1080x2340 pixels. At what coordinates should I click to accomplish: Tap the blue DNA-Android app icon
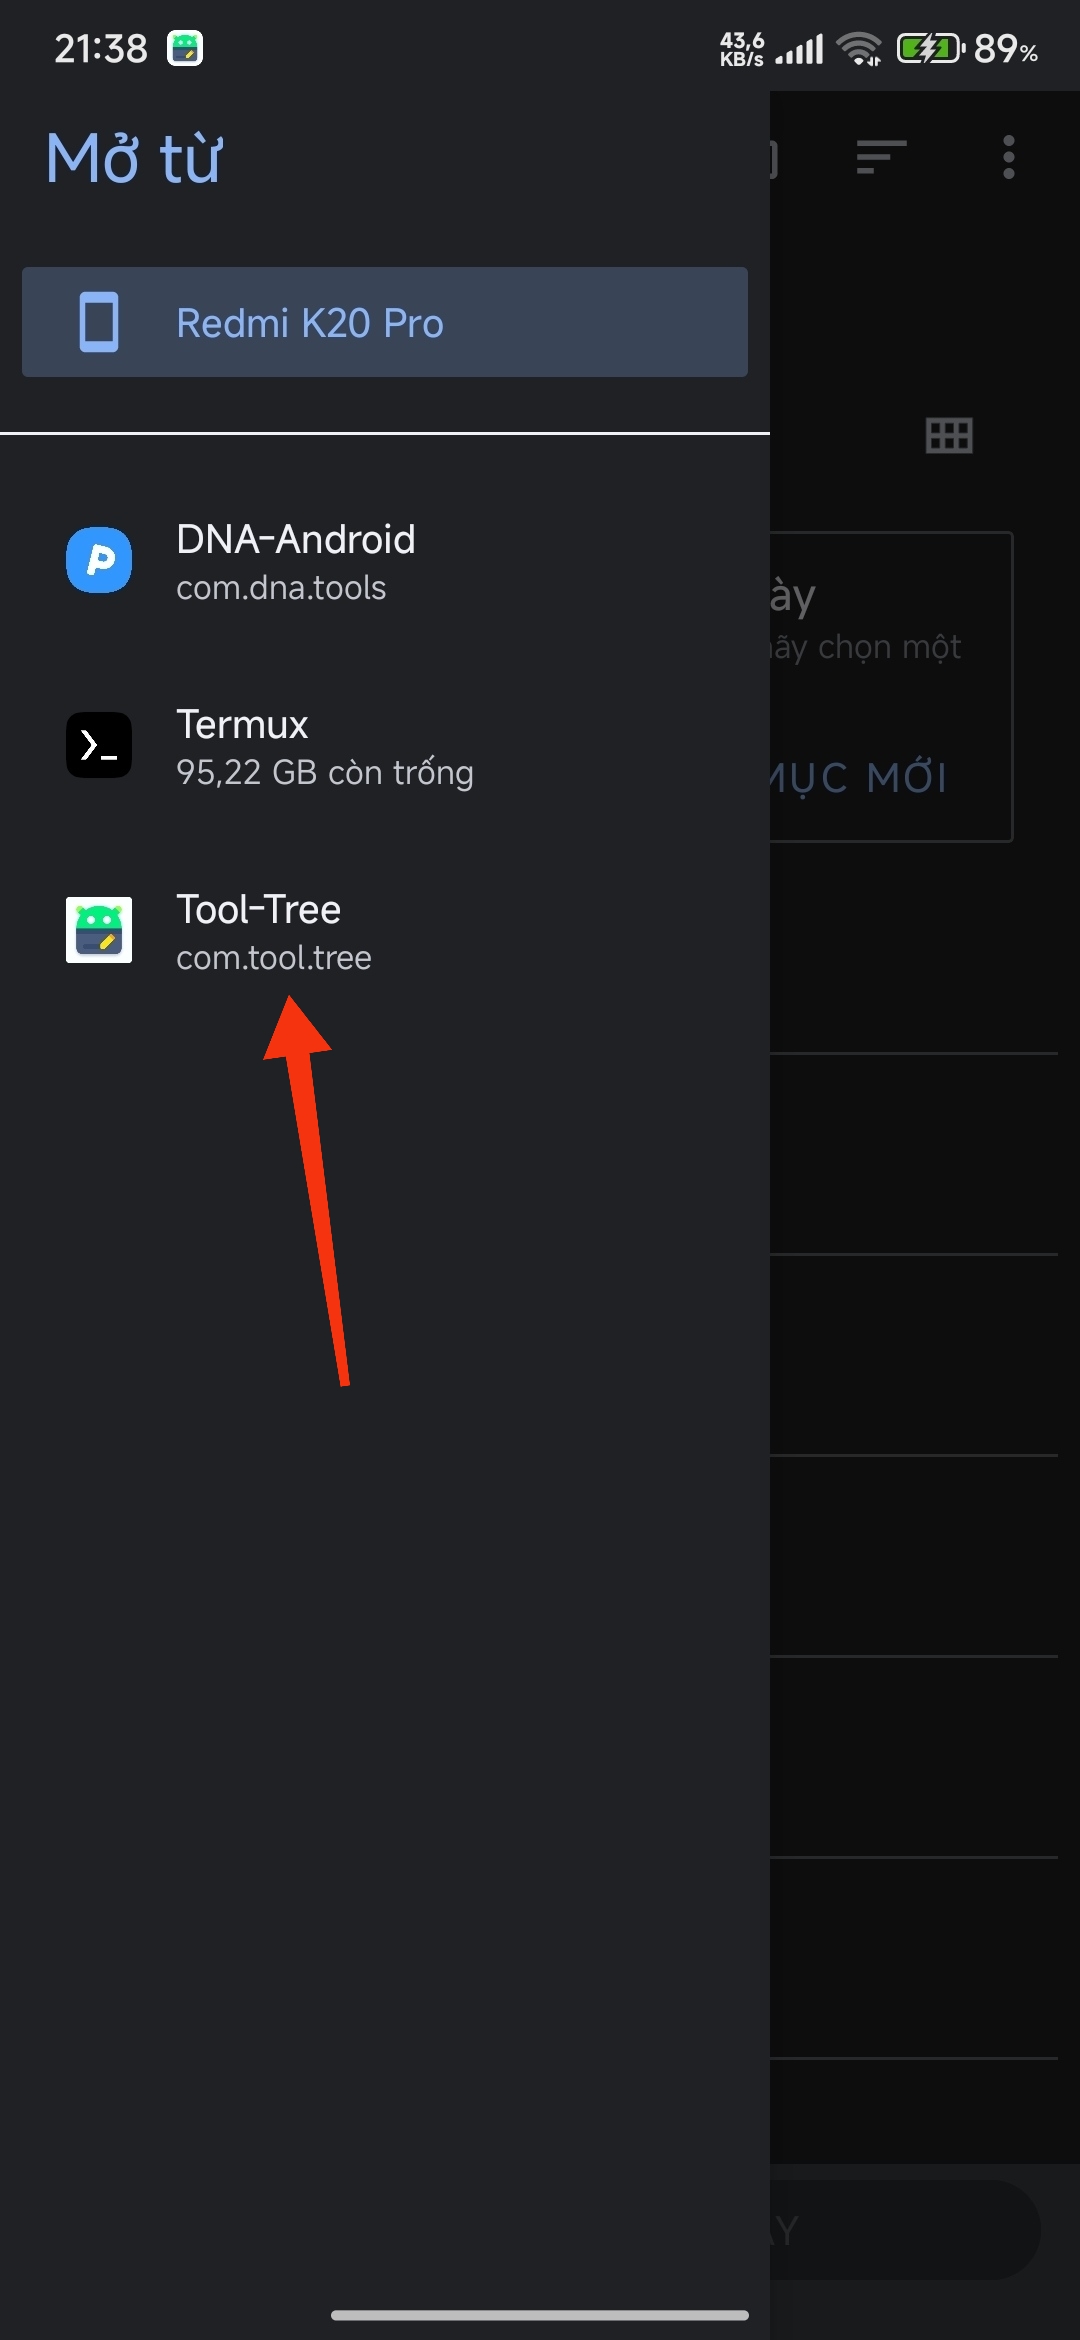pyautogui.click(x=99, y=560)
